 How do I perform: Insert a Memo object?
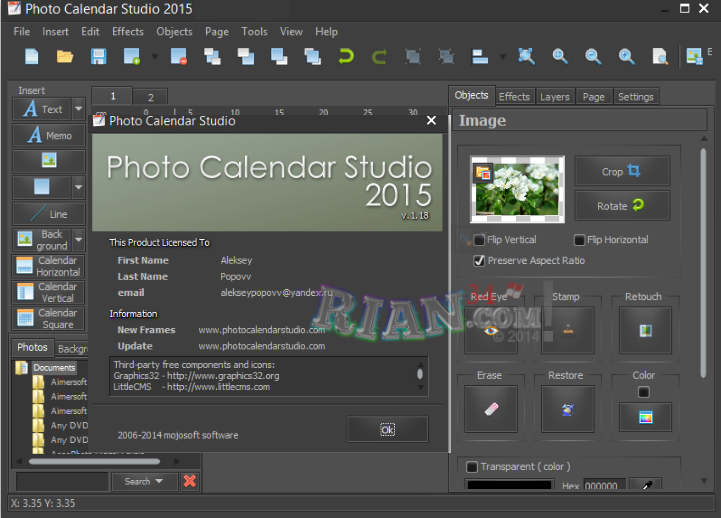(49, 135)
